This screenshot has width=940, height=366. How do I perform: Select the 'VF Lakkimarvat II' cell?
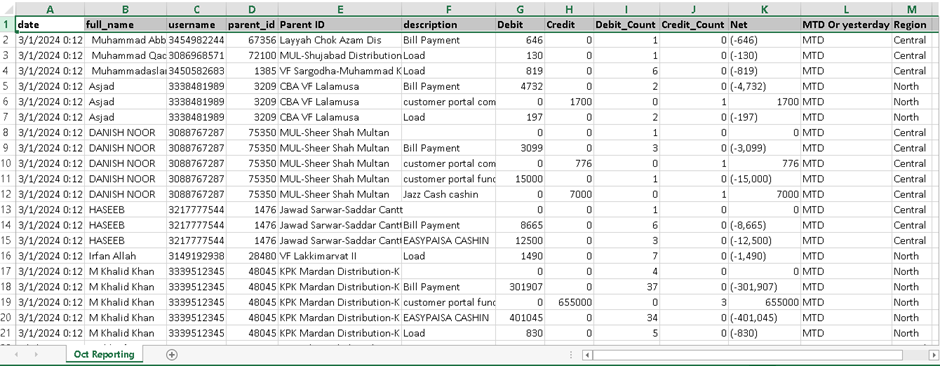pos(340,256)
